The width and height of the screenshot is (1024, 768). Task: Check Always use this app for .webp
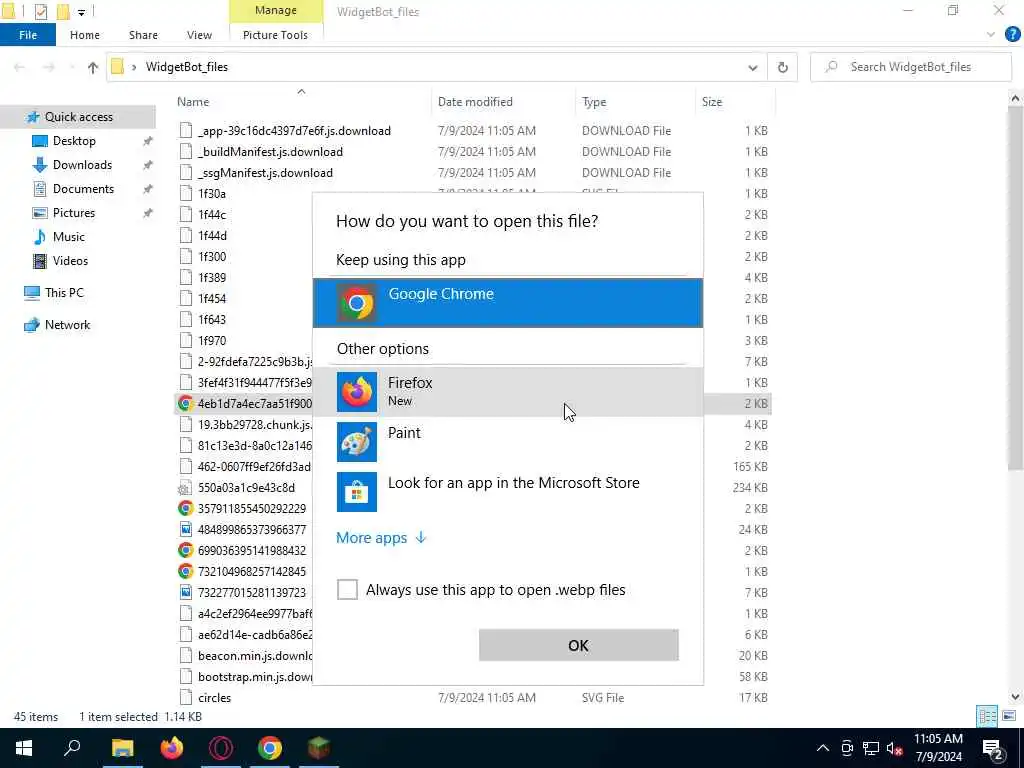(x=347, y=589)
